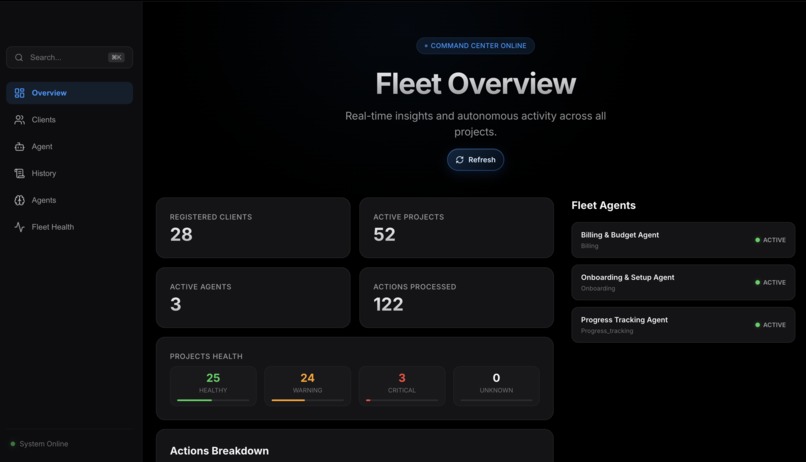Open the Agent menu item

(x=69, y=146)
